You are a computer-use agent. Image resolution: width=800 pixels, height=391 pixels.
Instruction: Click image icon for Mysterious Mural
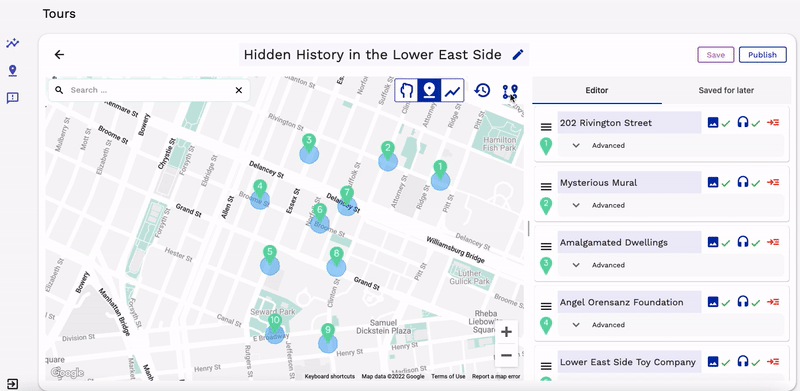pyautogui.click(x=713, y=182)
